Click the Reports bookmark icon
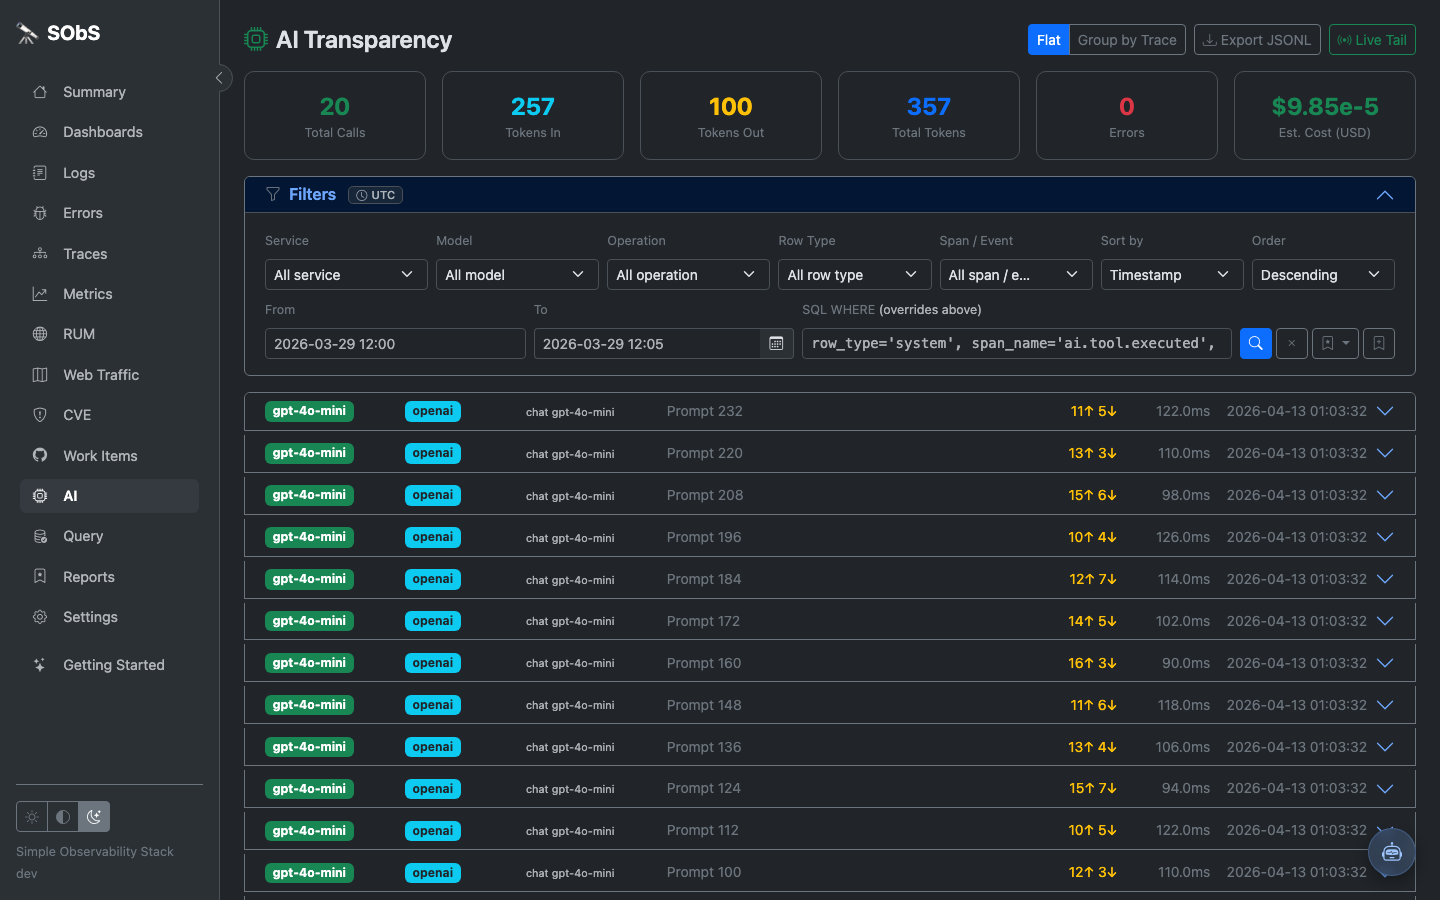This screenshot has height=900, width=1440. click(x=40, y=577)
